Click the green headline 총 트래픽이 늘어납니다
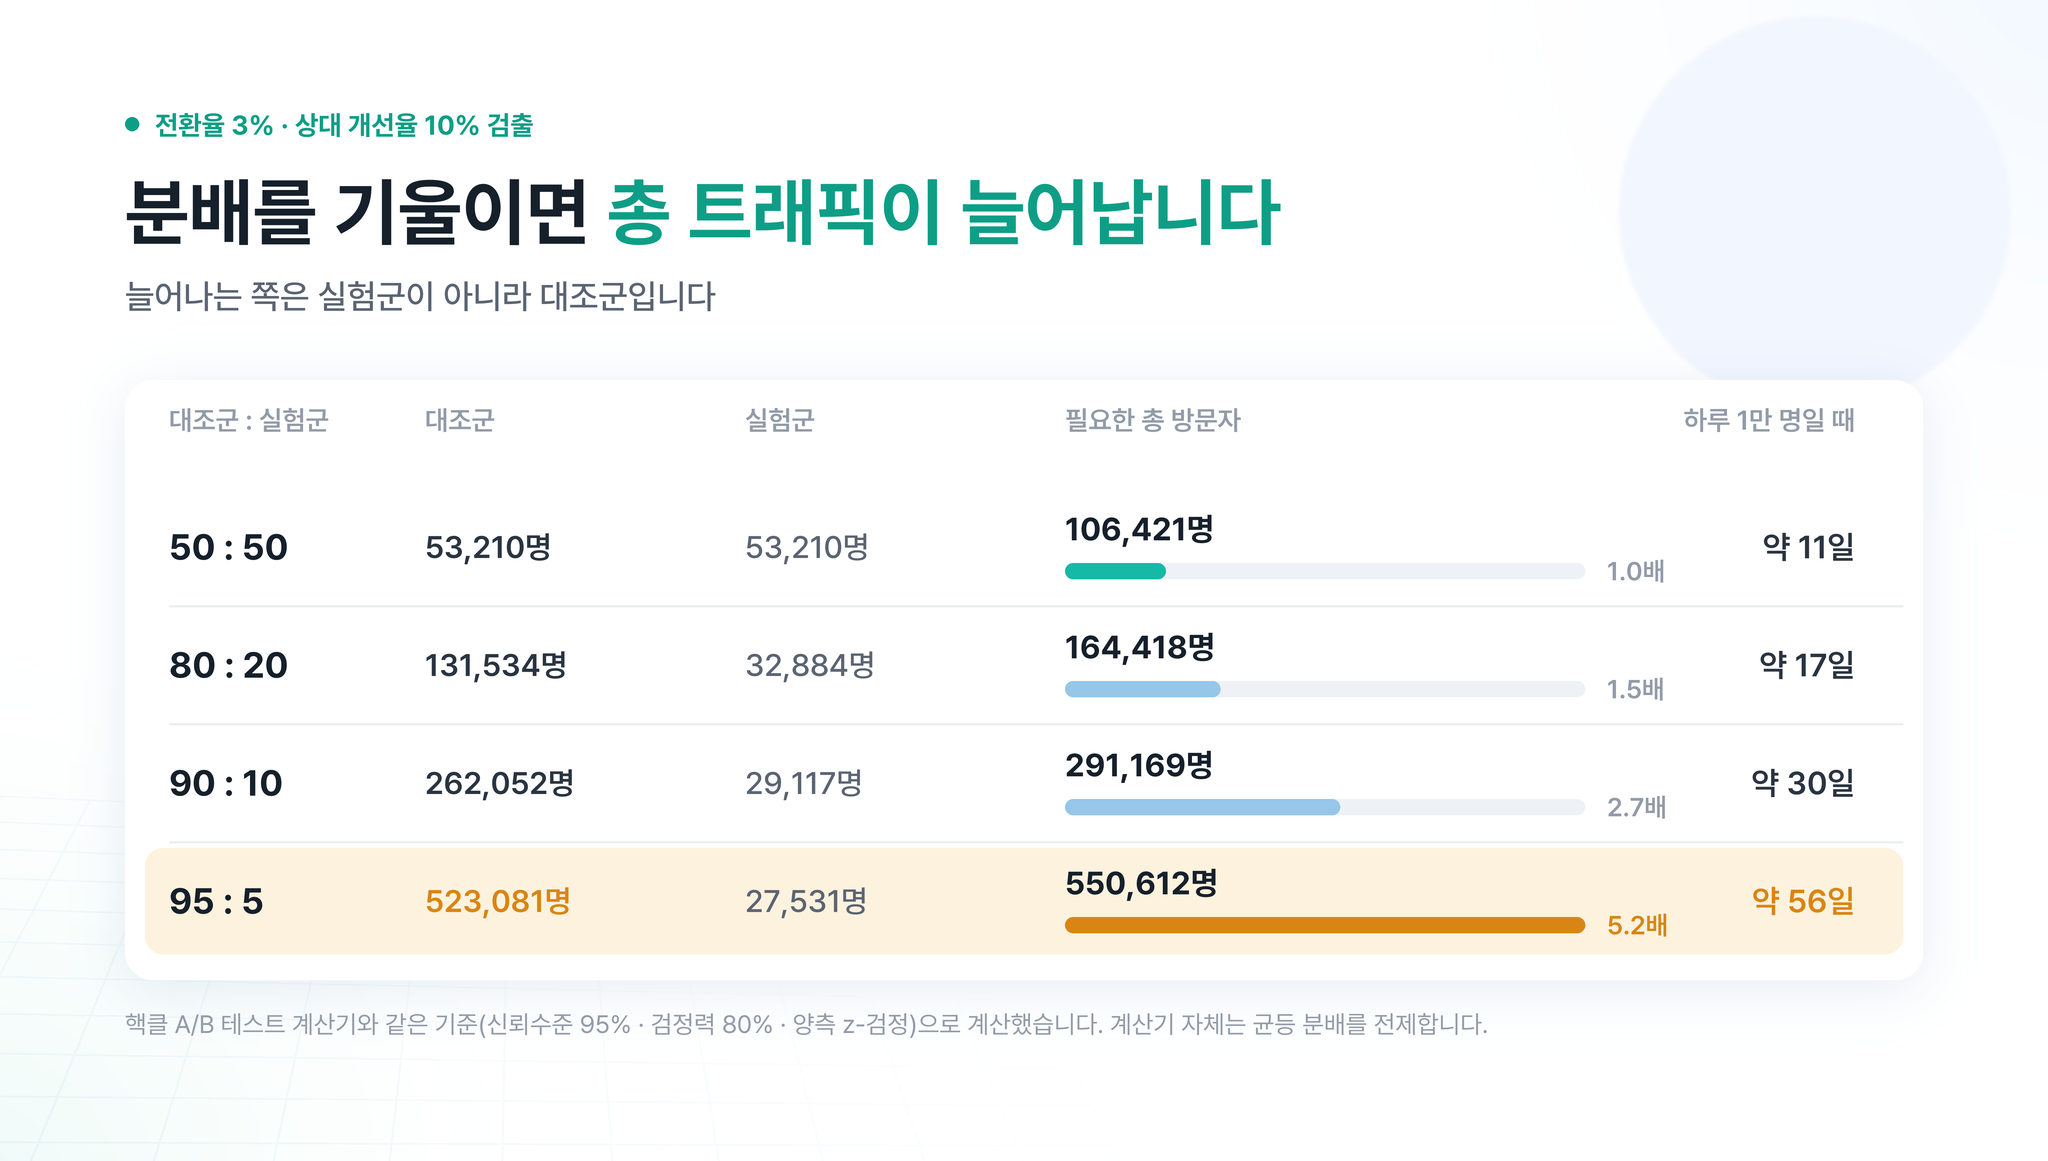 (x=944, y=213)
